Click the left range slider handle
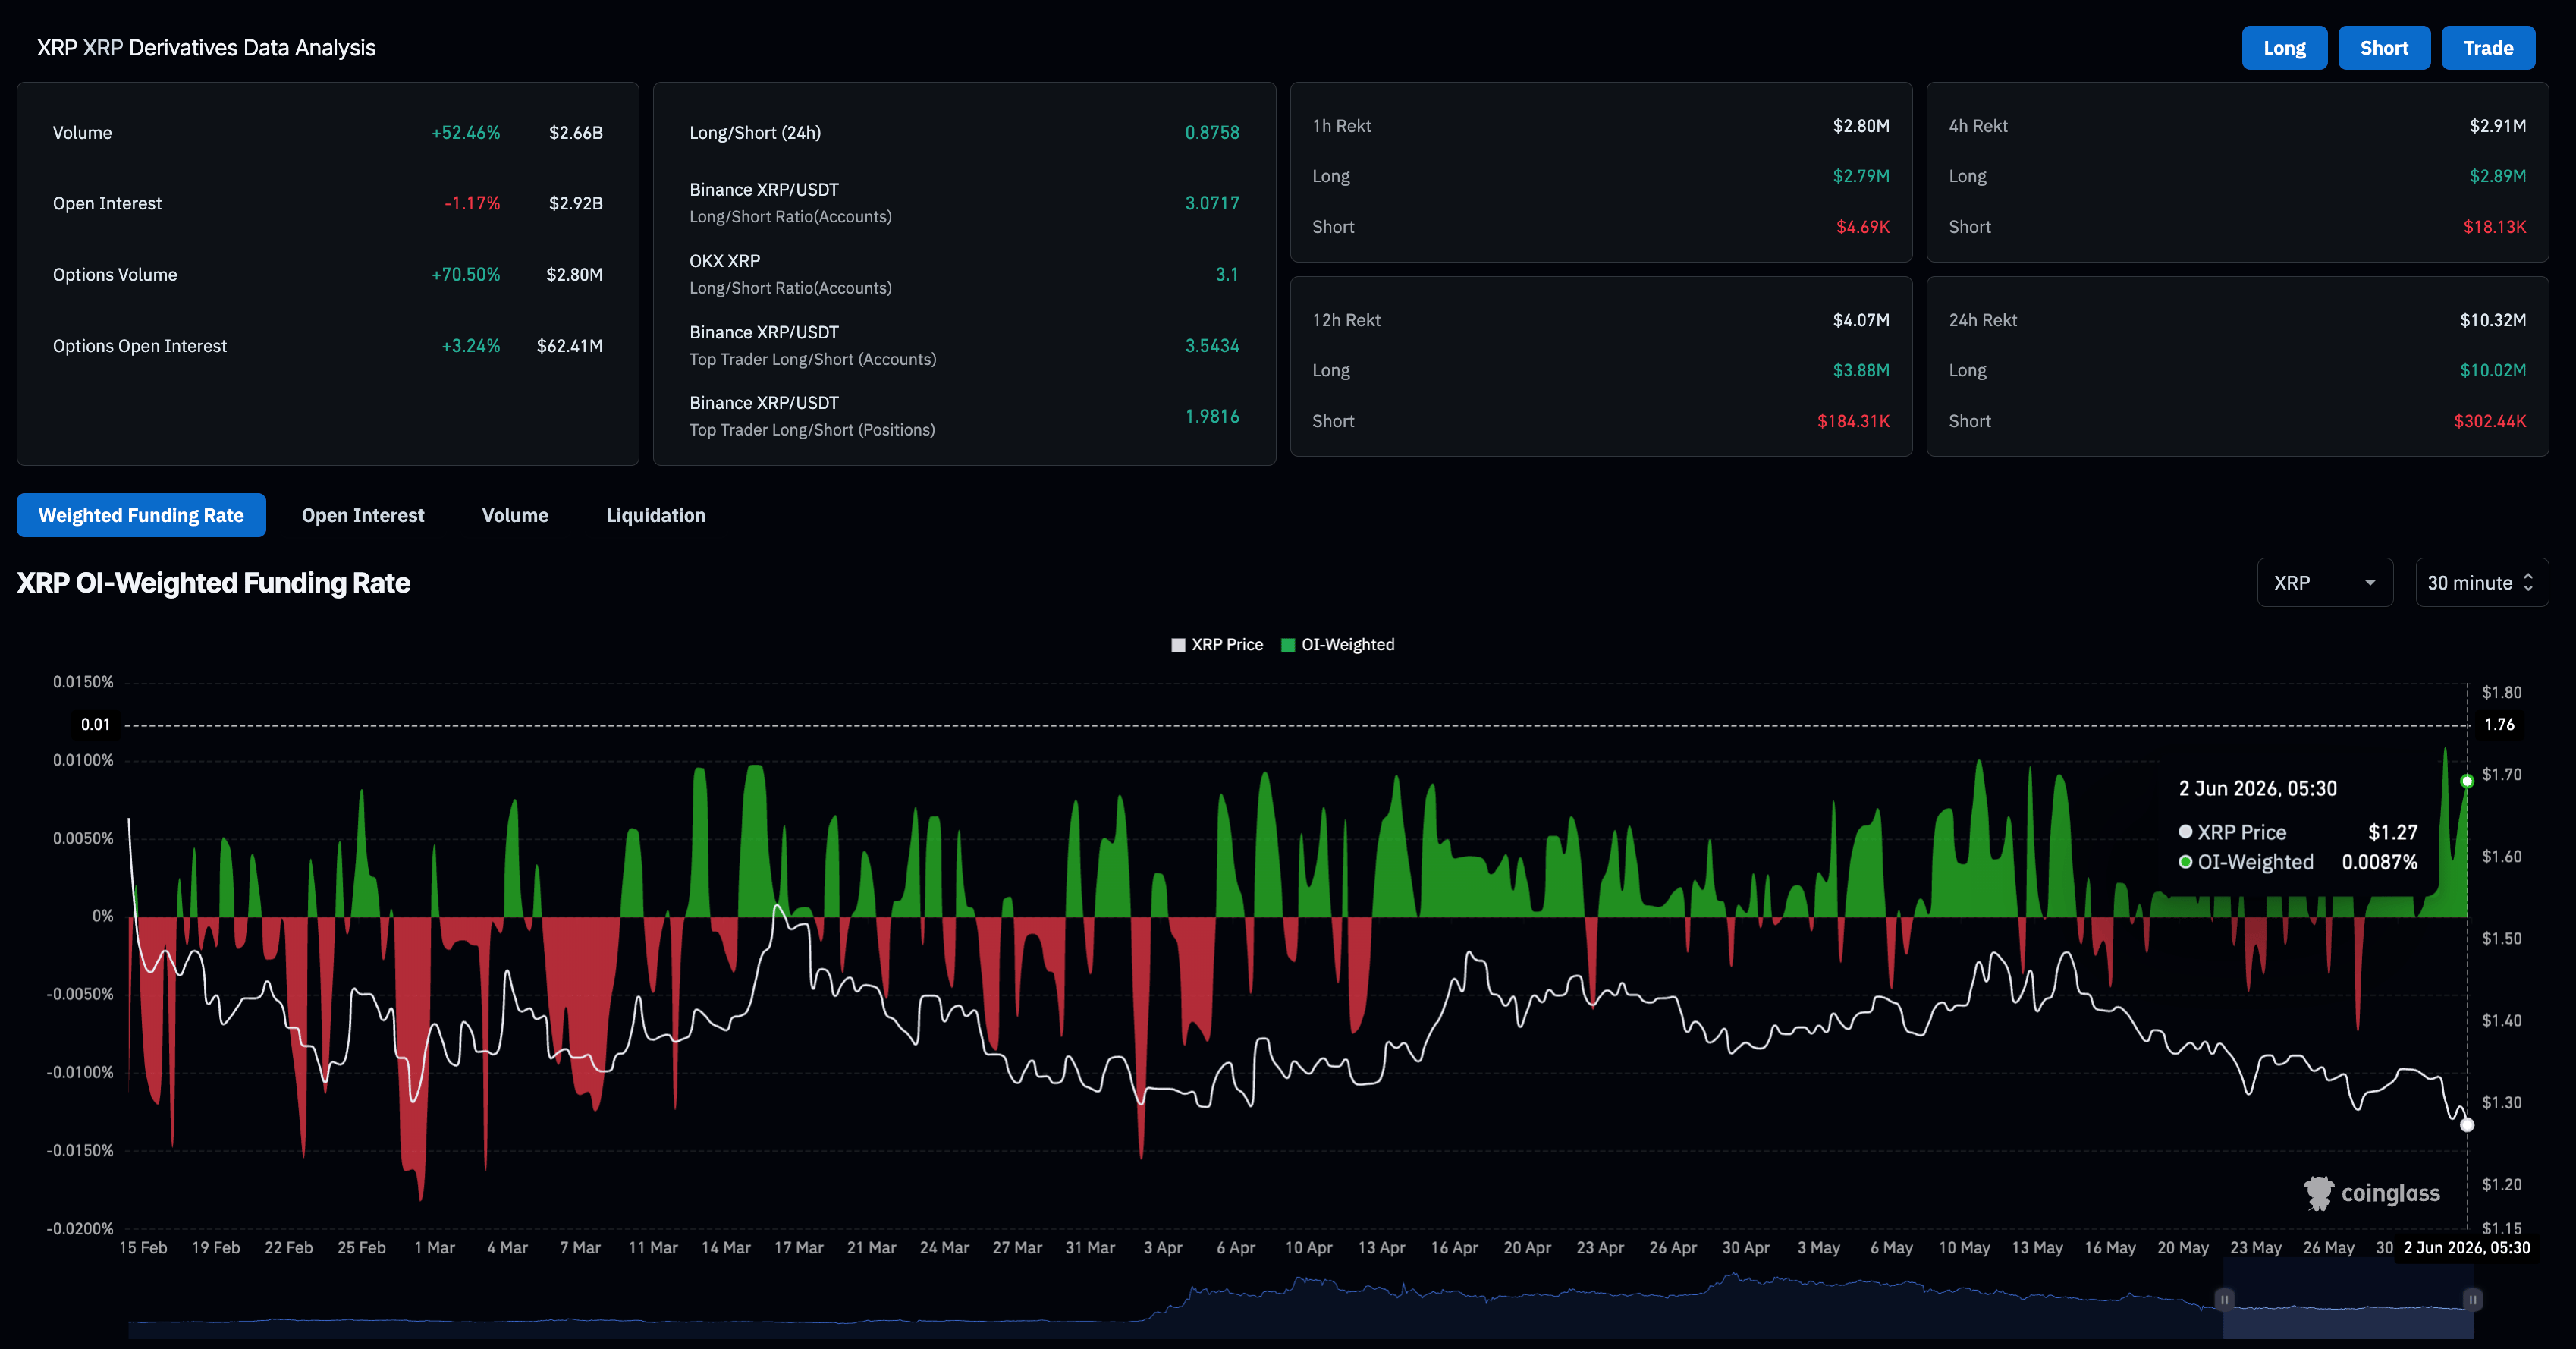Viewport: 2576px width, 1349px height. [2224, 1299]
